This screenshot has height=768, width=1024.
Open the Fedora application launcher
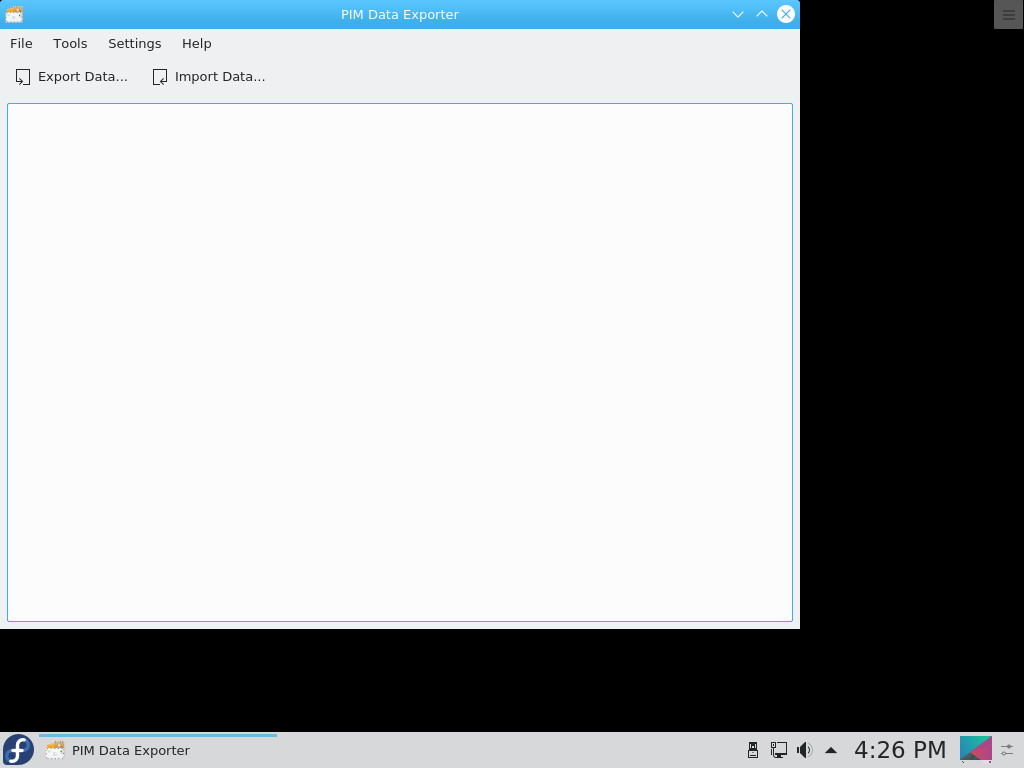click(18, 750)
